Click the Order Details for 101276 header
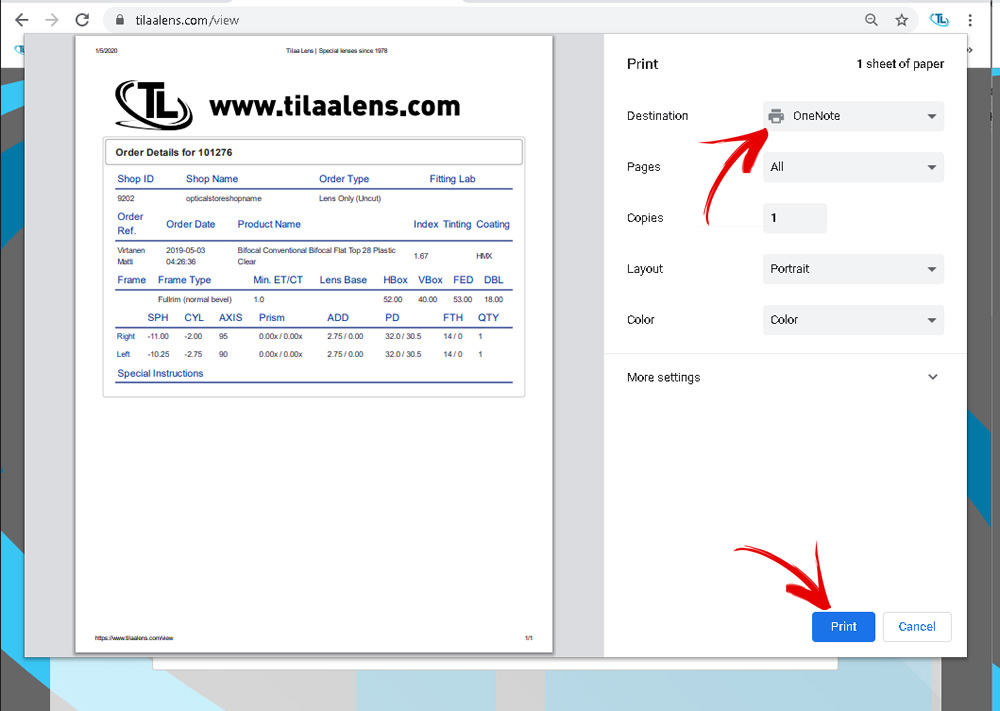Screen dimensions: 1000x711 click(x=313, y=152)
